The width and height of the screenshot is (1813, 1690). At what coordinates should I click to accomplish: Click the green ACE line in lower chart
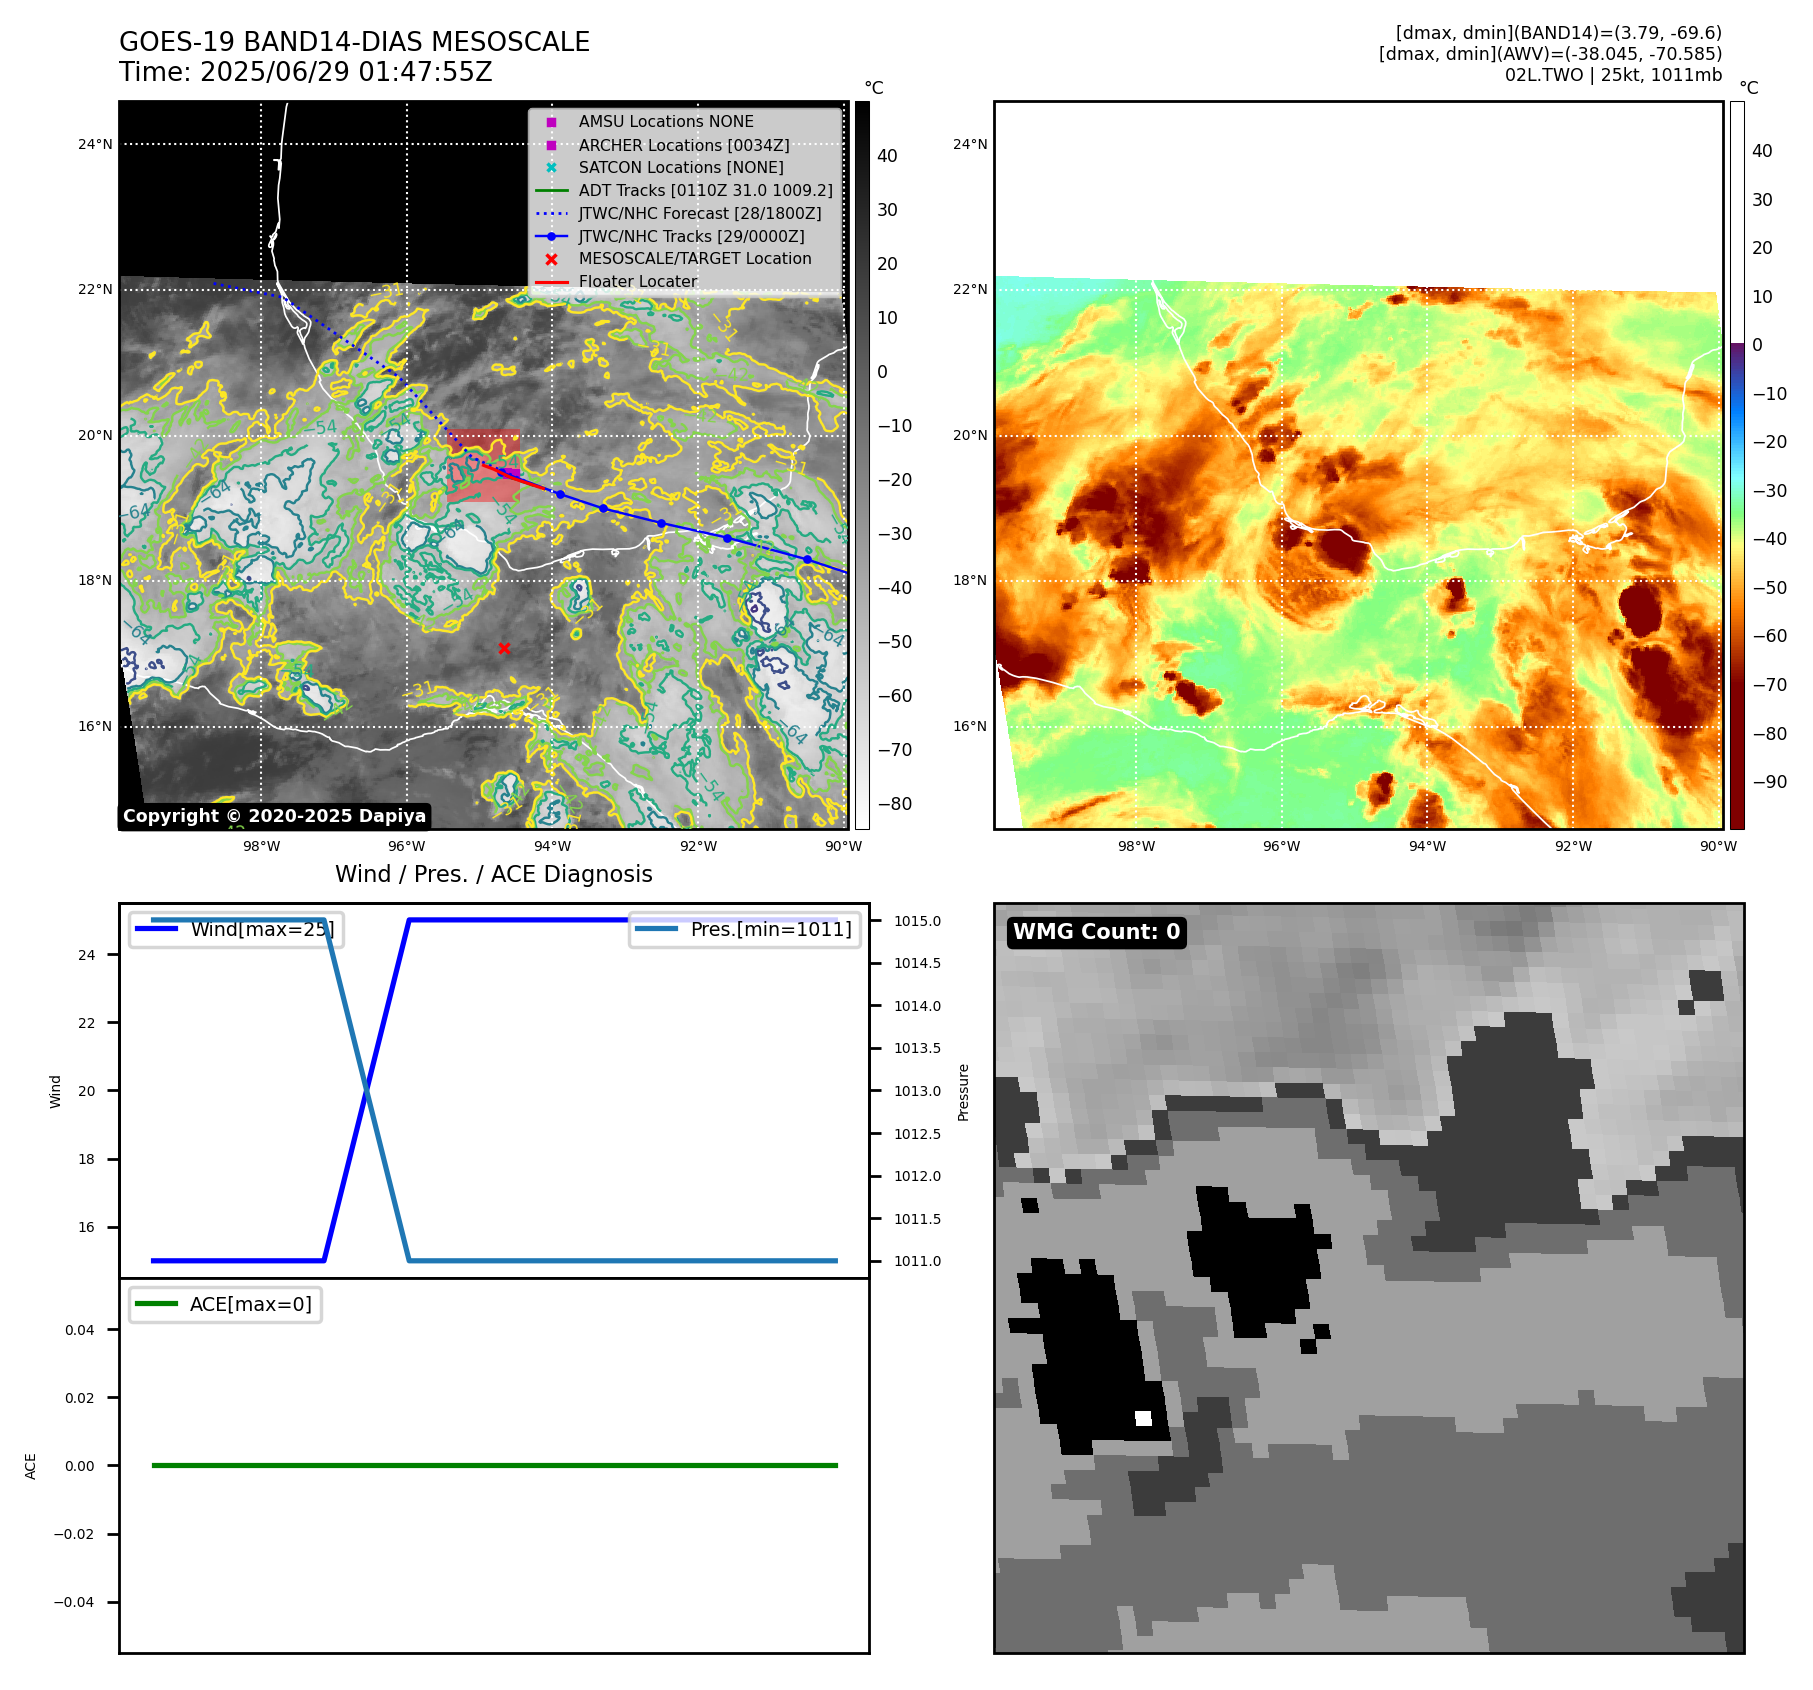(494, 1465)
